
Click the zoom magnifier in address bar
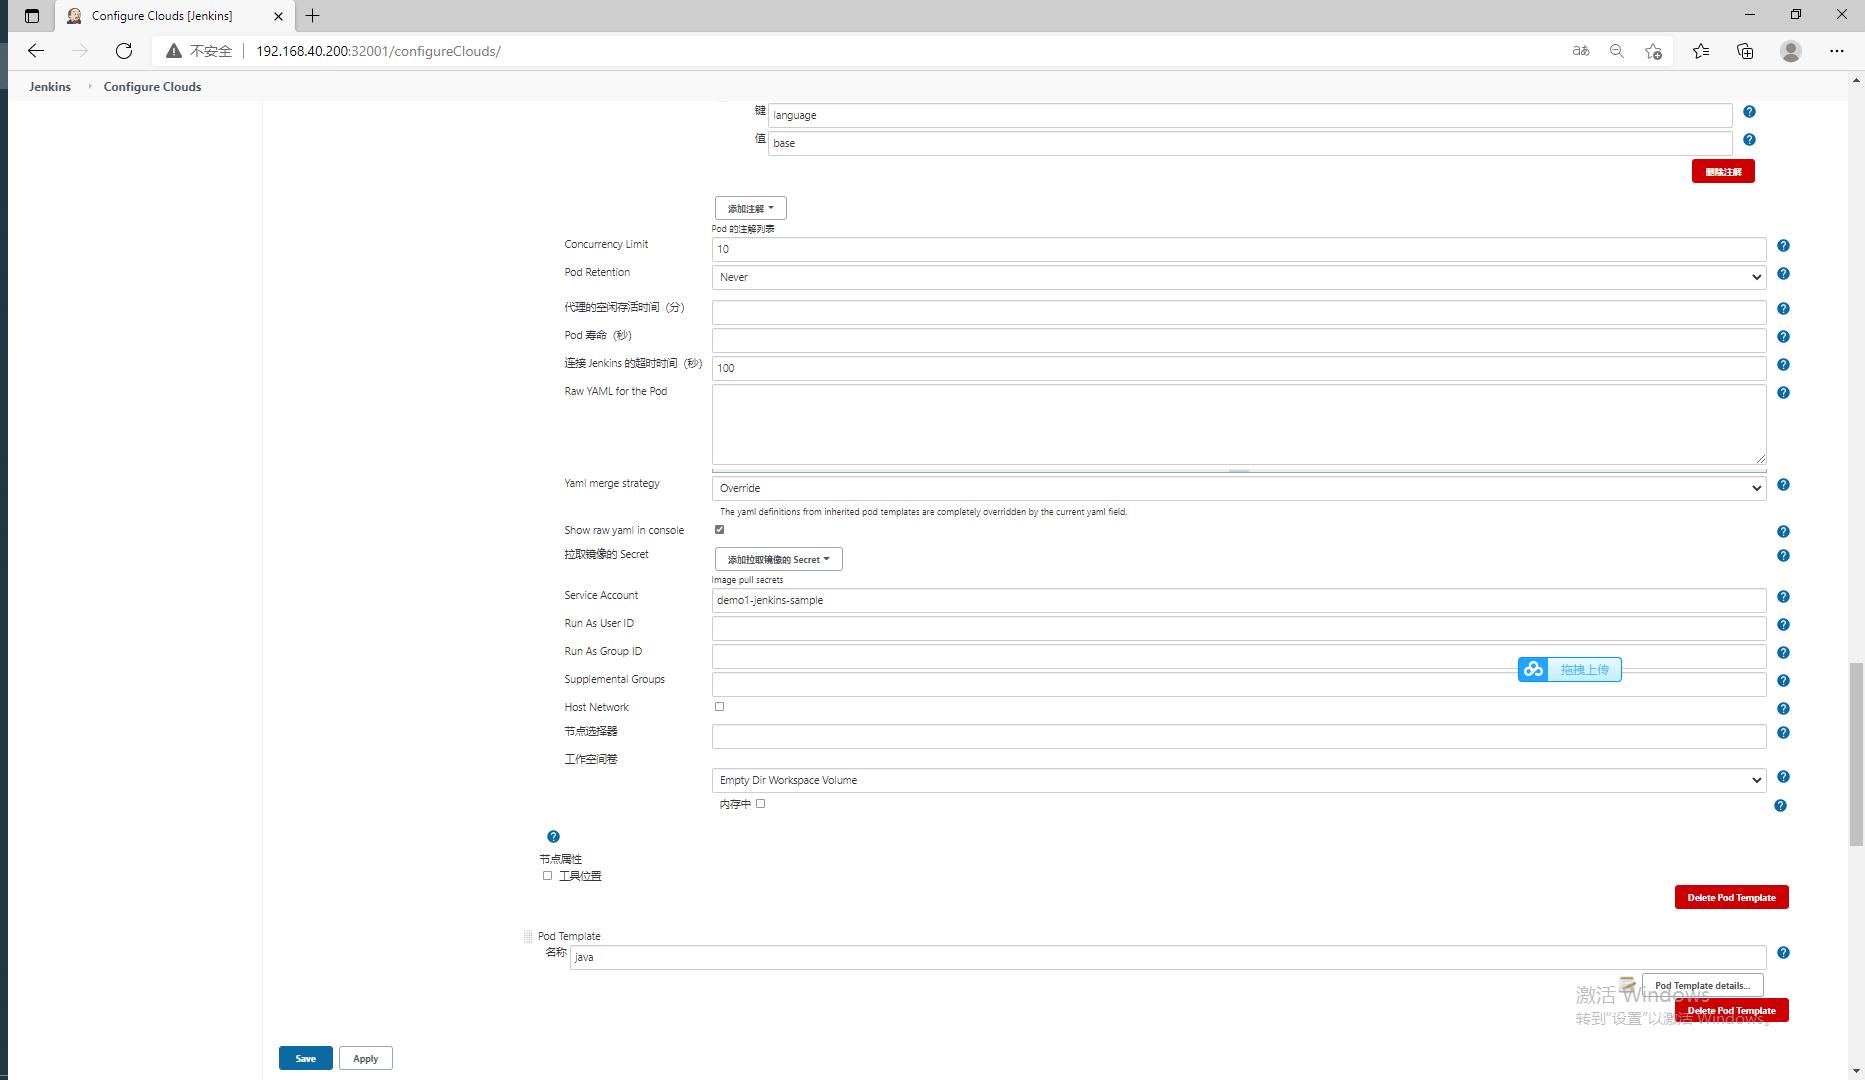1617,51
